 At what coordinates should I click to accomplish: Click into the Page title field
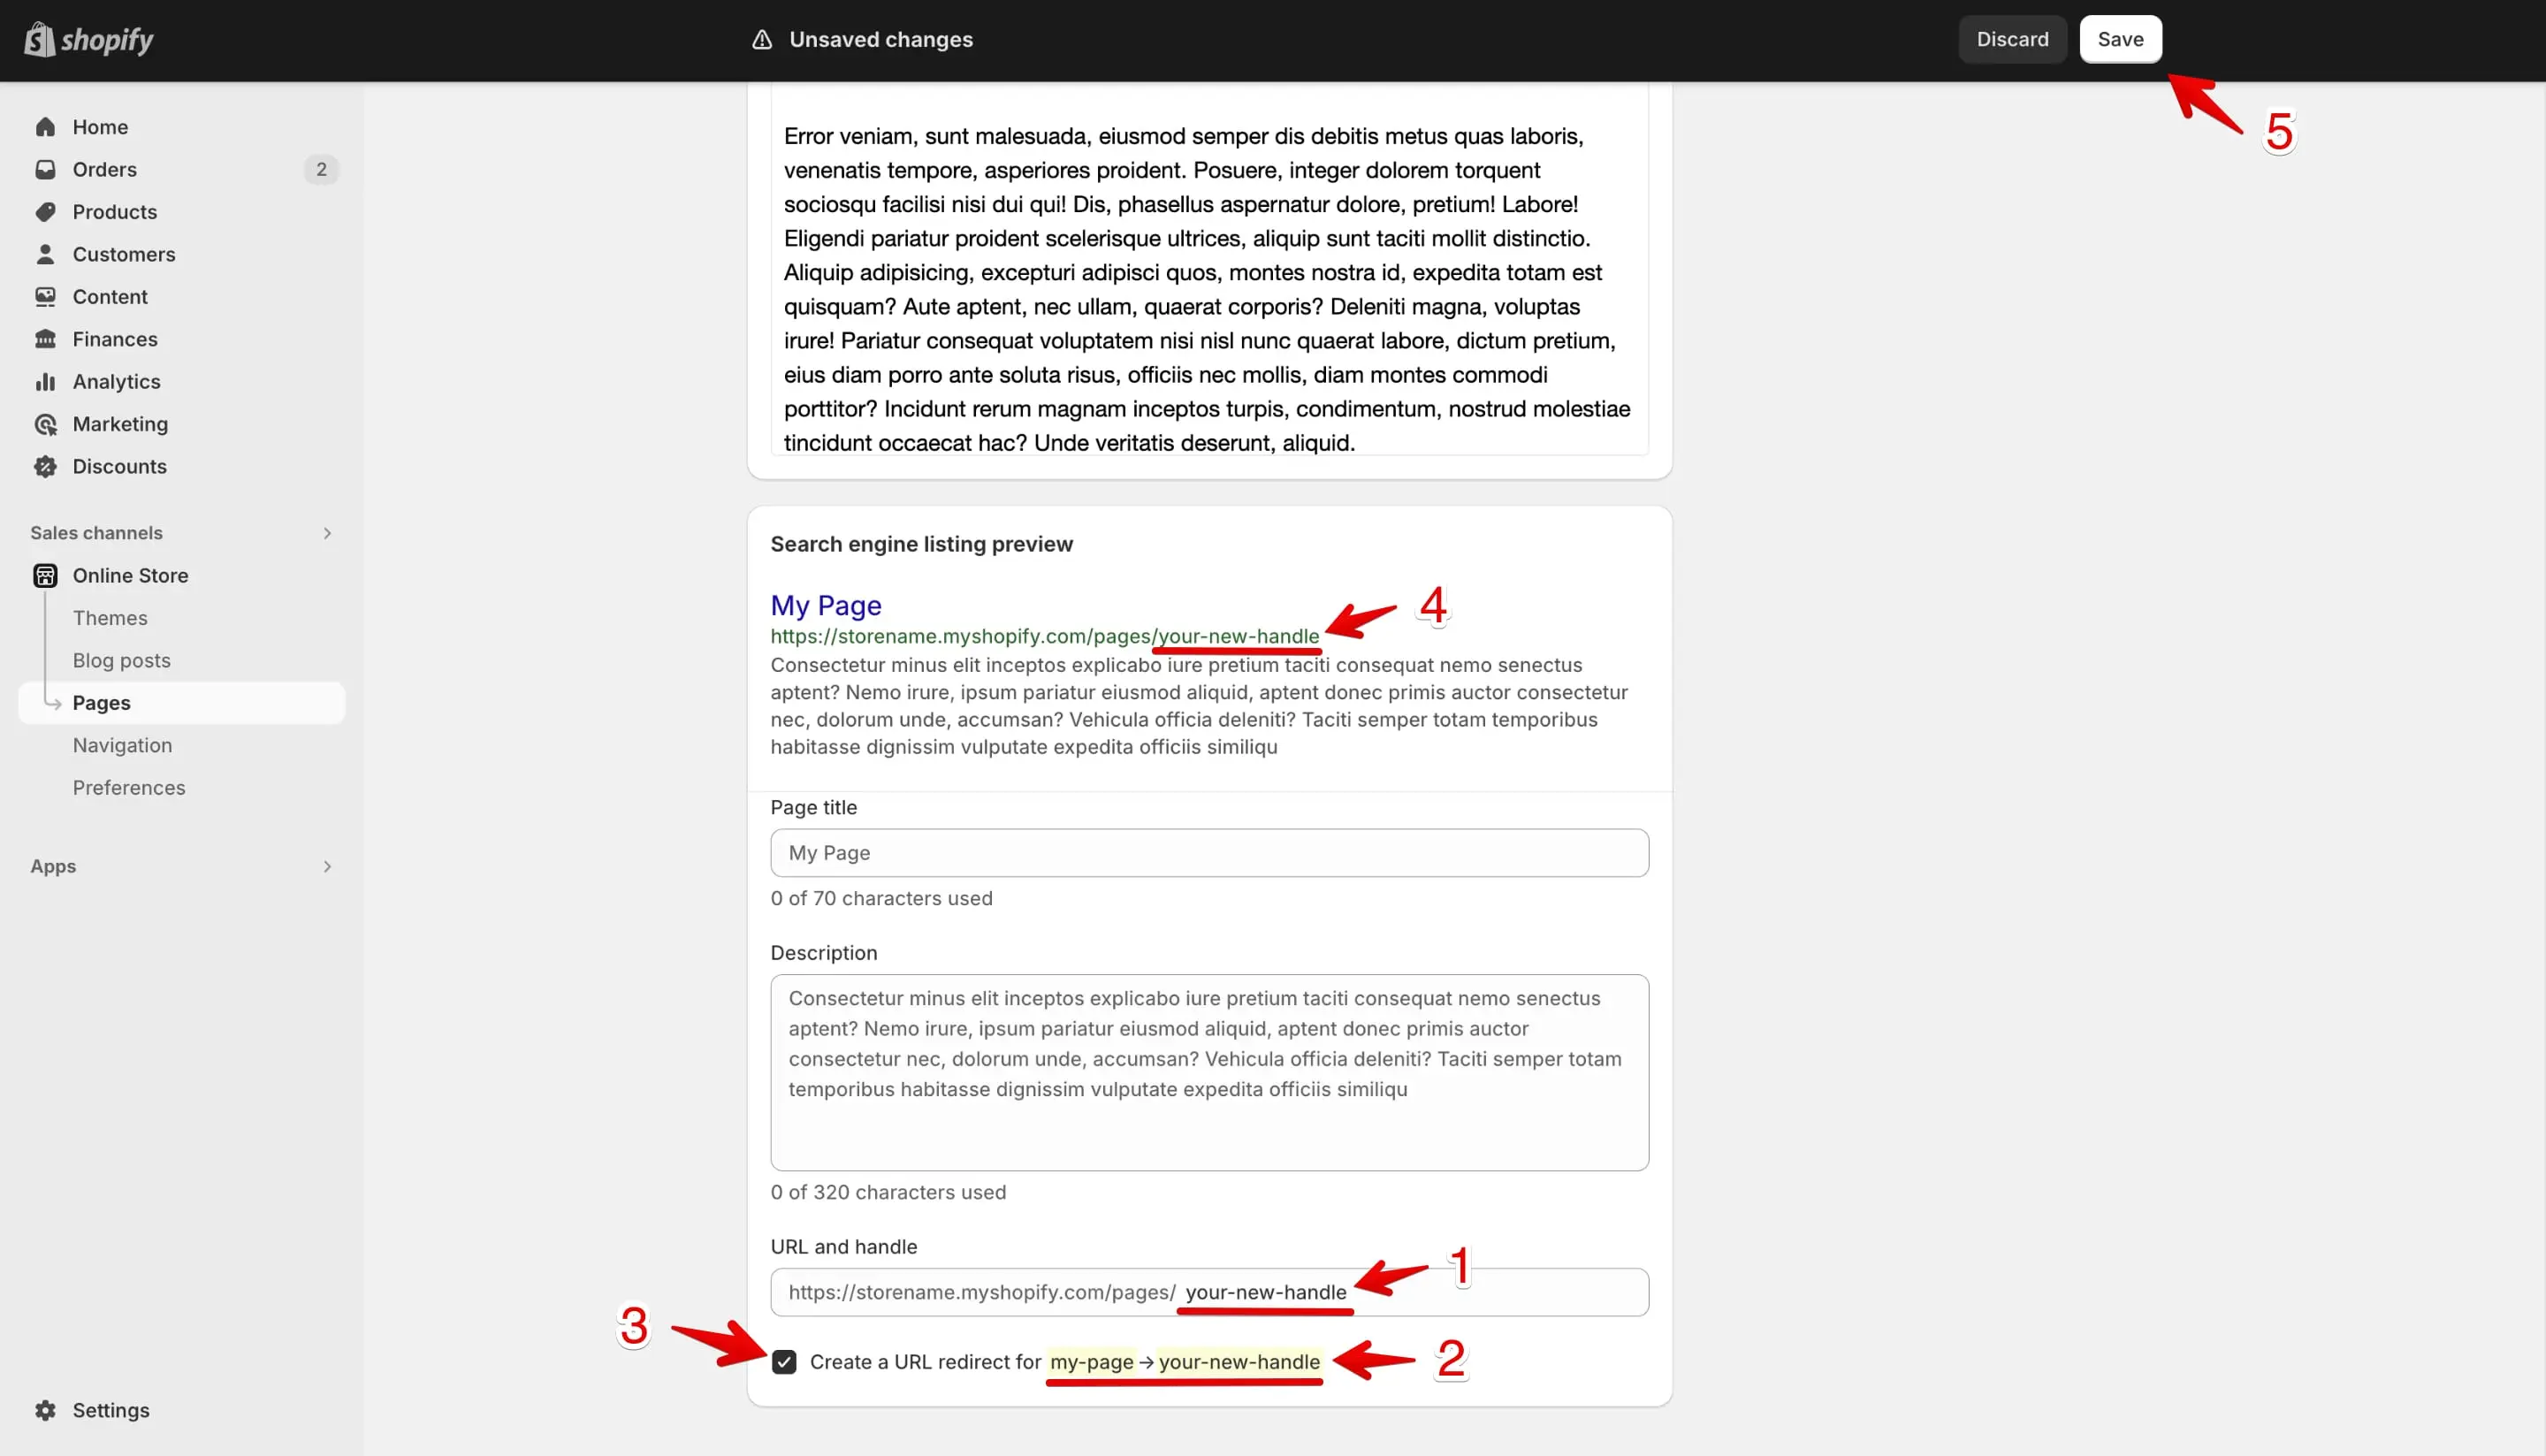point(1209,853)
